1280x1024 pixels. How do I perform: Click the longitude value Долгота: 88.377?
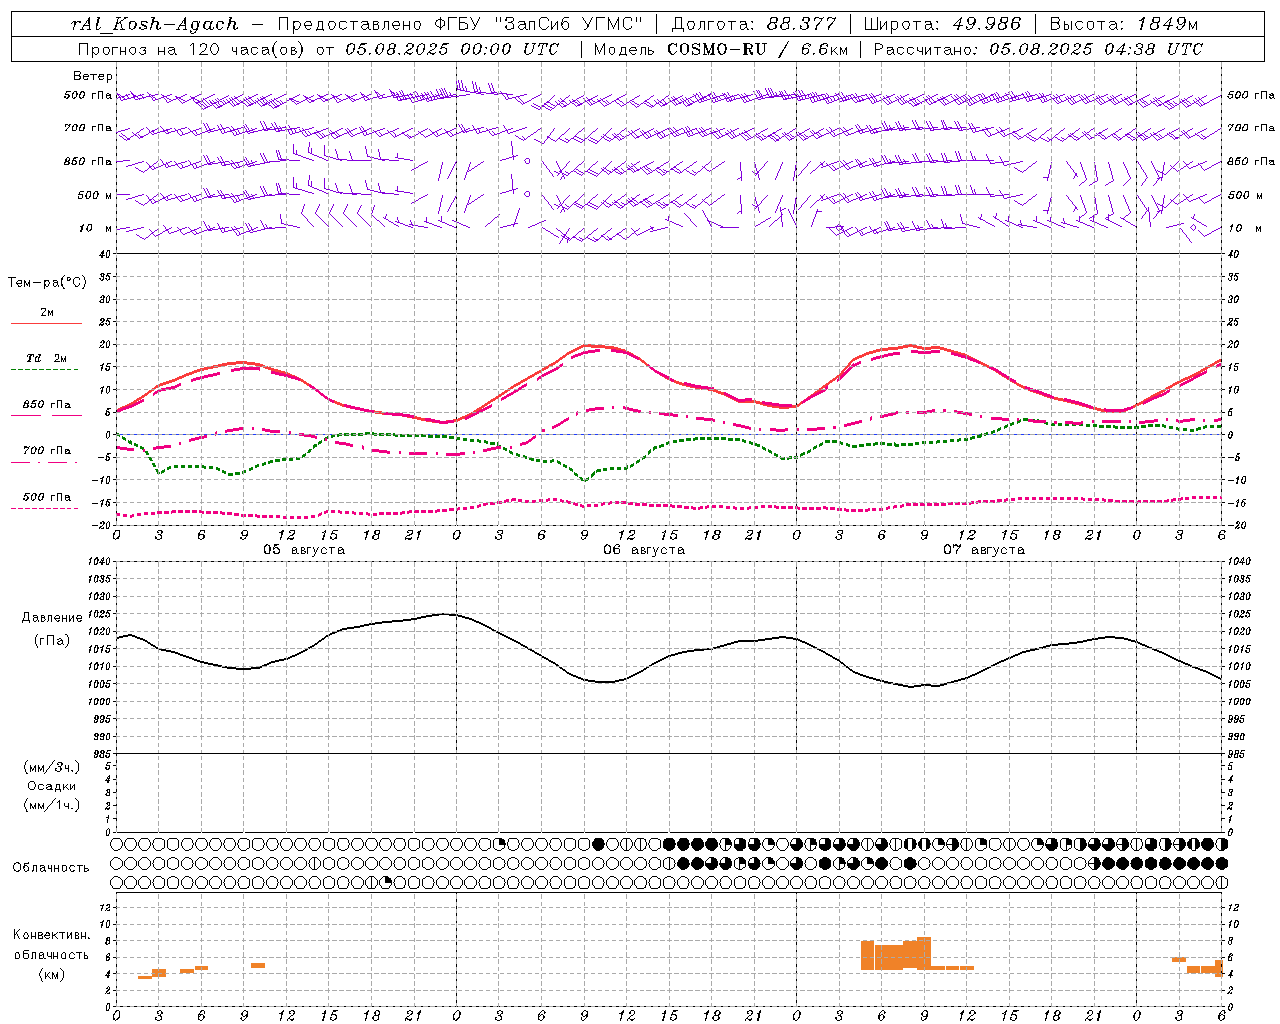point(755,24)
